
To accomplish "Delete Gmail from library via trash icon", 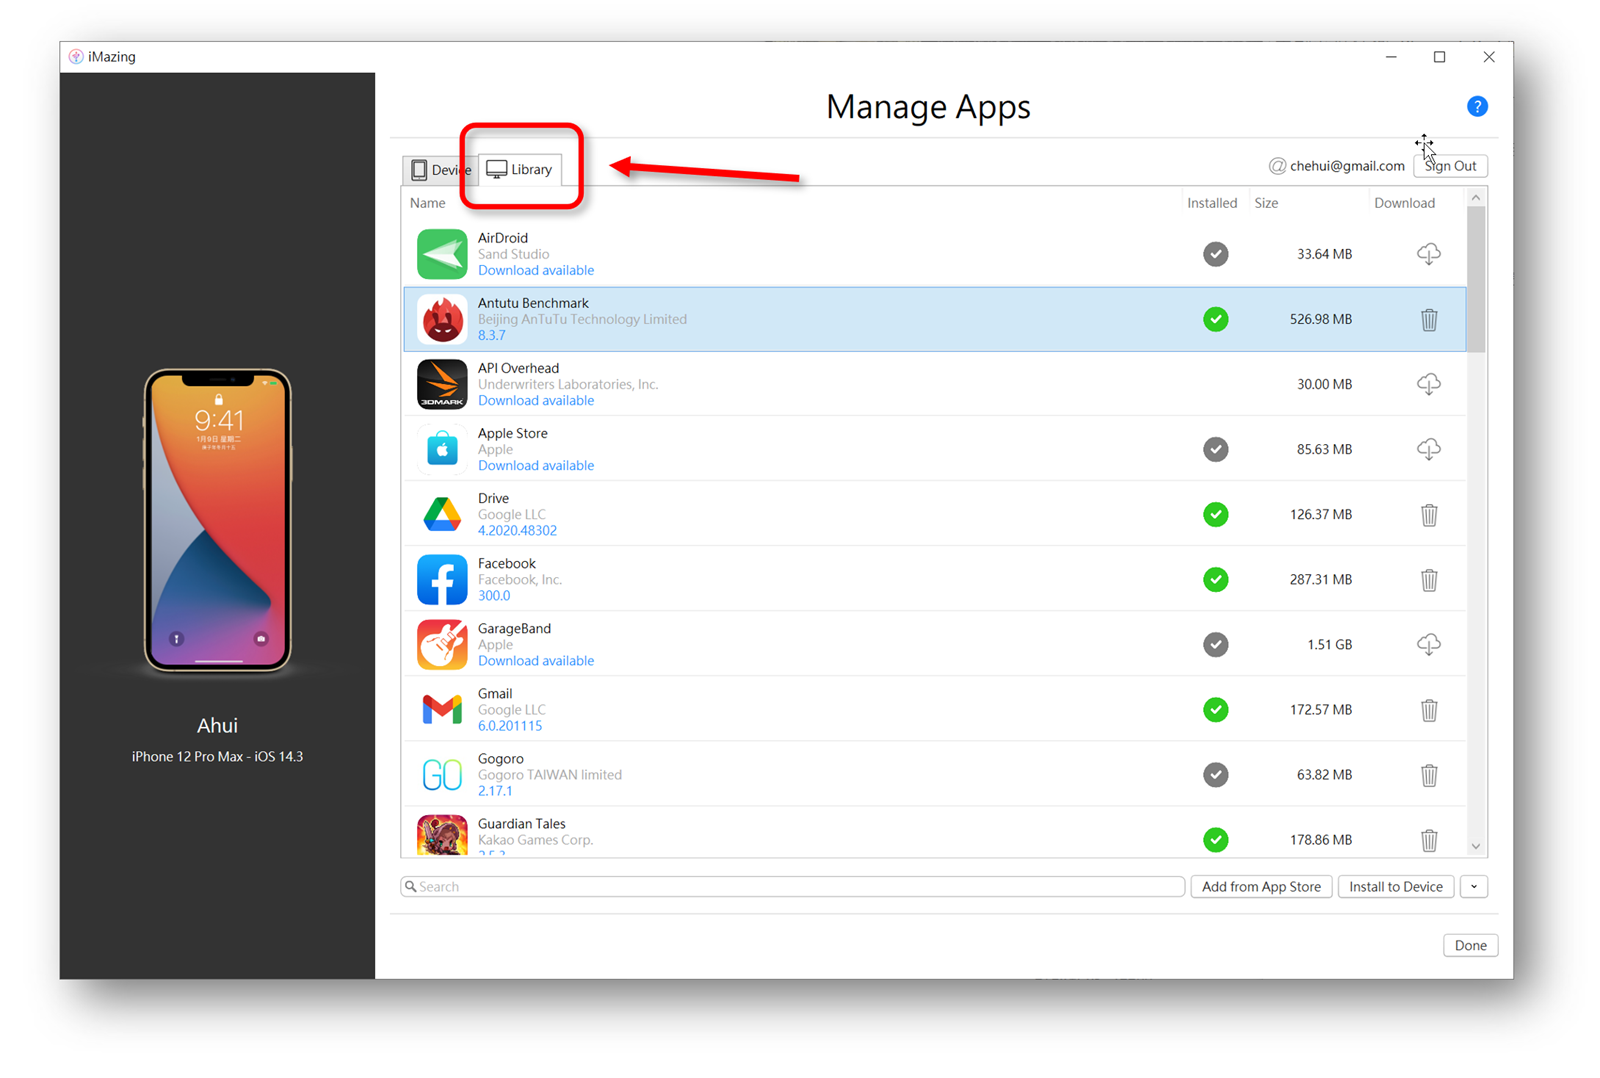I will 1428,710.
